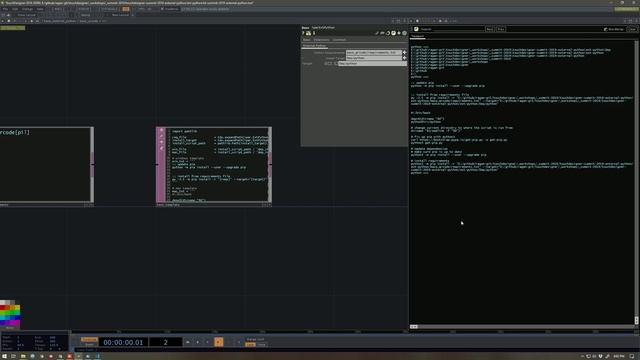The width and height of the screenshot is (640, 360).
Task: Toggle the fourth flag on the pink text DAT
Action: 162,148
